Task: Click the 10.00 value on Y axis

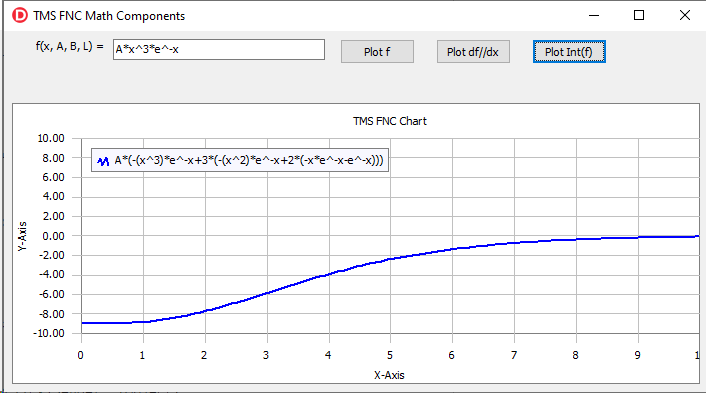Action: click(x=51, y=138)
